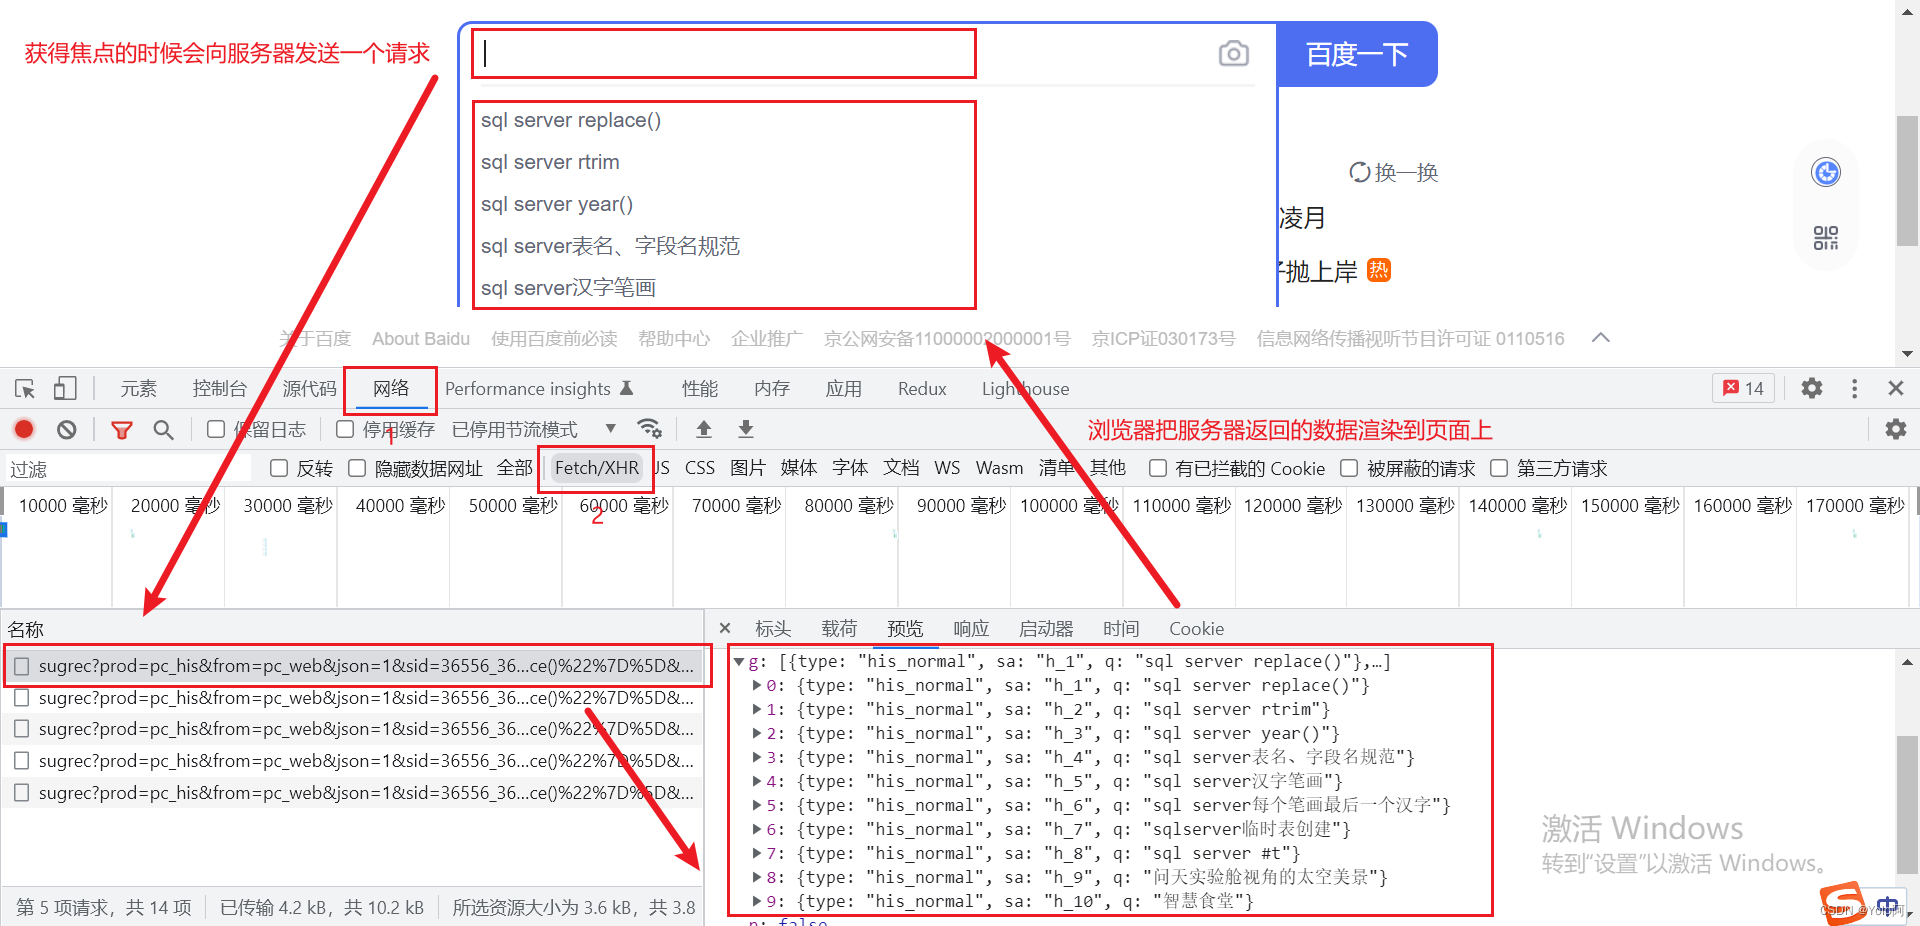Clear the network log
This screenshot has width=1920, height=926.
(x=67, y=429)
